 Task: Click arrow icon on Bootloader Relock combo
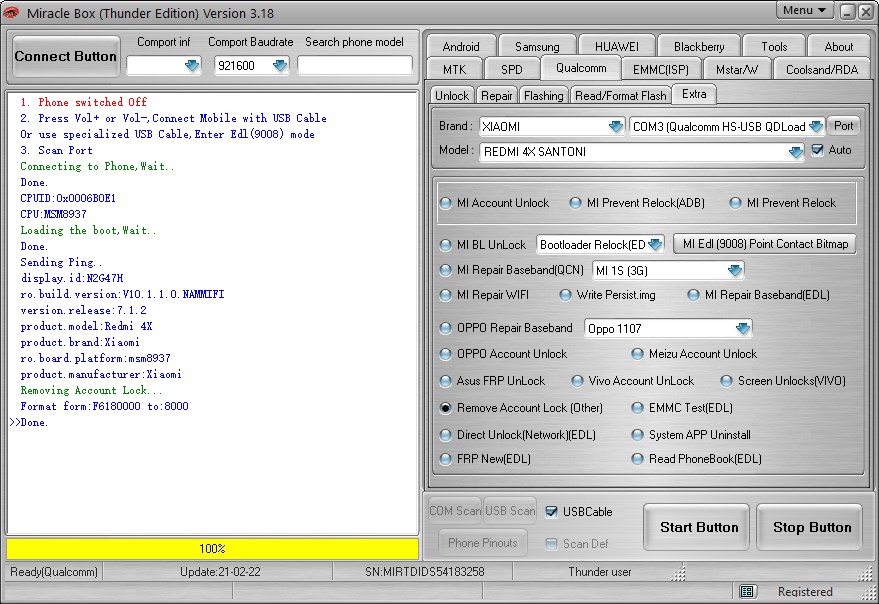[x=654, y=245]
